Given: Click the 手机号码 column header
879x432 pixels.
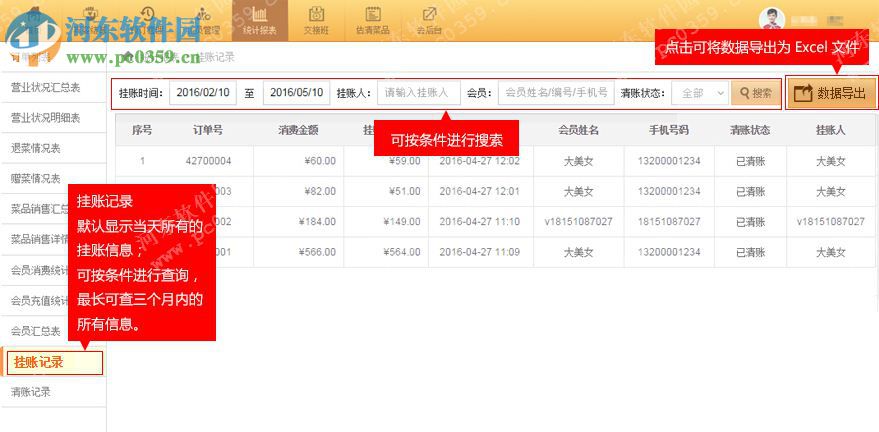Looking at the screenshot, I should [x=669, y=131].
